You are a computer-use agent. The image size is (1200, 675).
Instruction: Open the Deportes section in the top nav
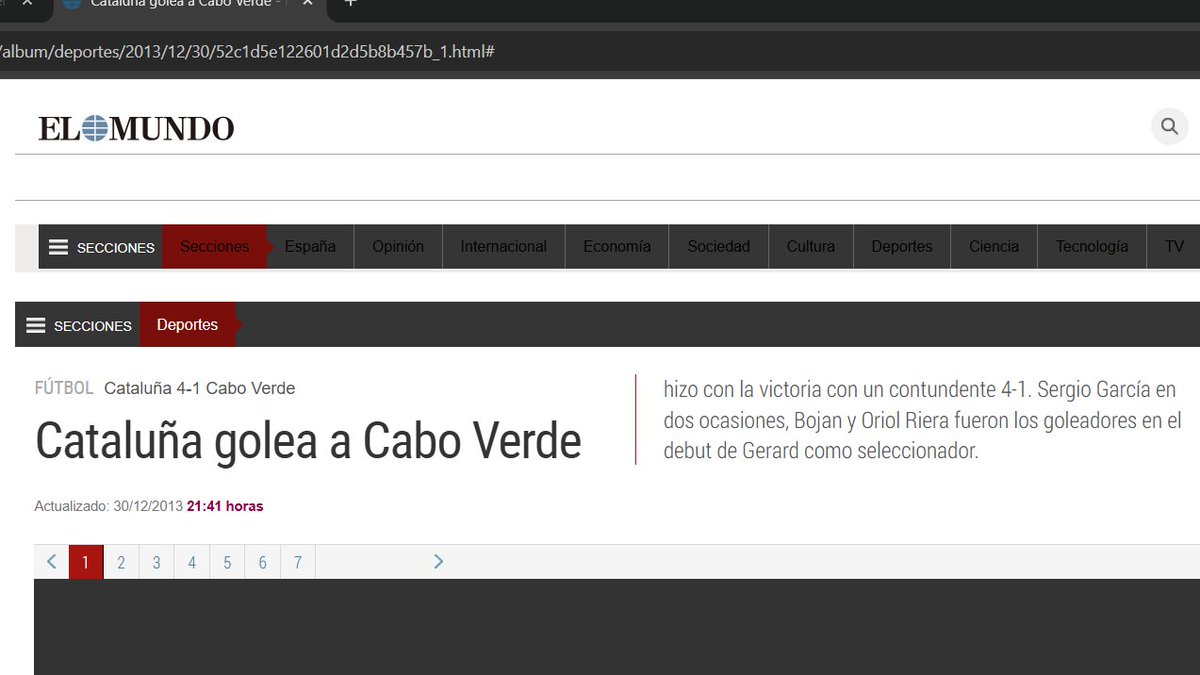pos(902,247)
